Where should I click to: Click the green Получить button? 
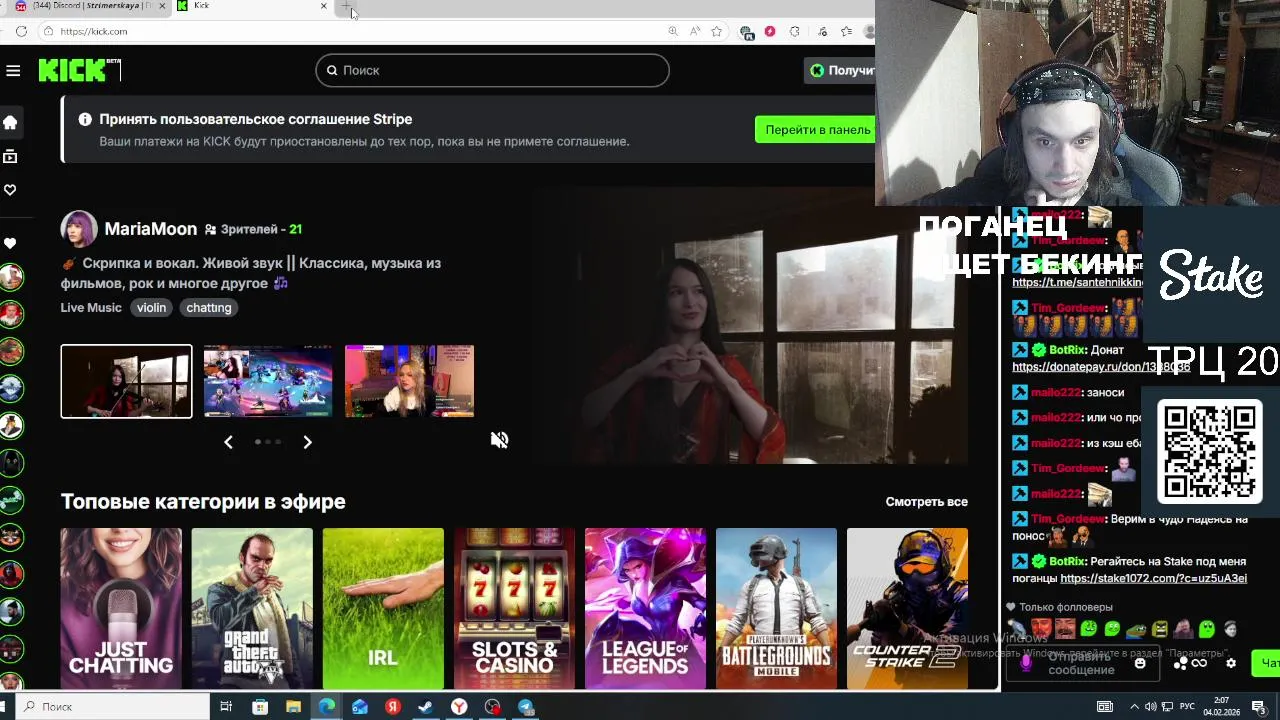pyautogui.click(x=840, y=70)
